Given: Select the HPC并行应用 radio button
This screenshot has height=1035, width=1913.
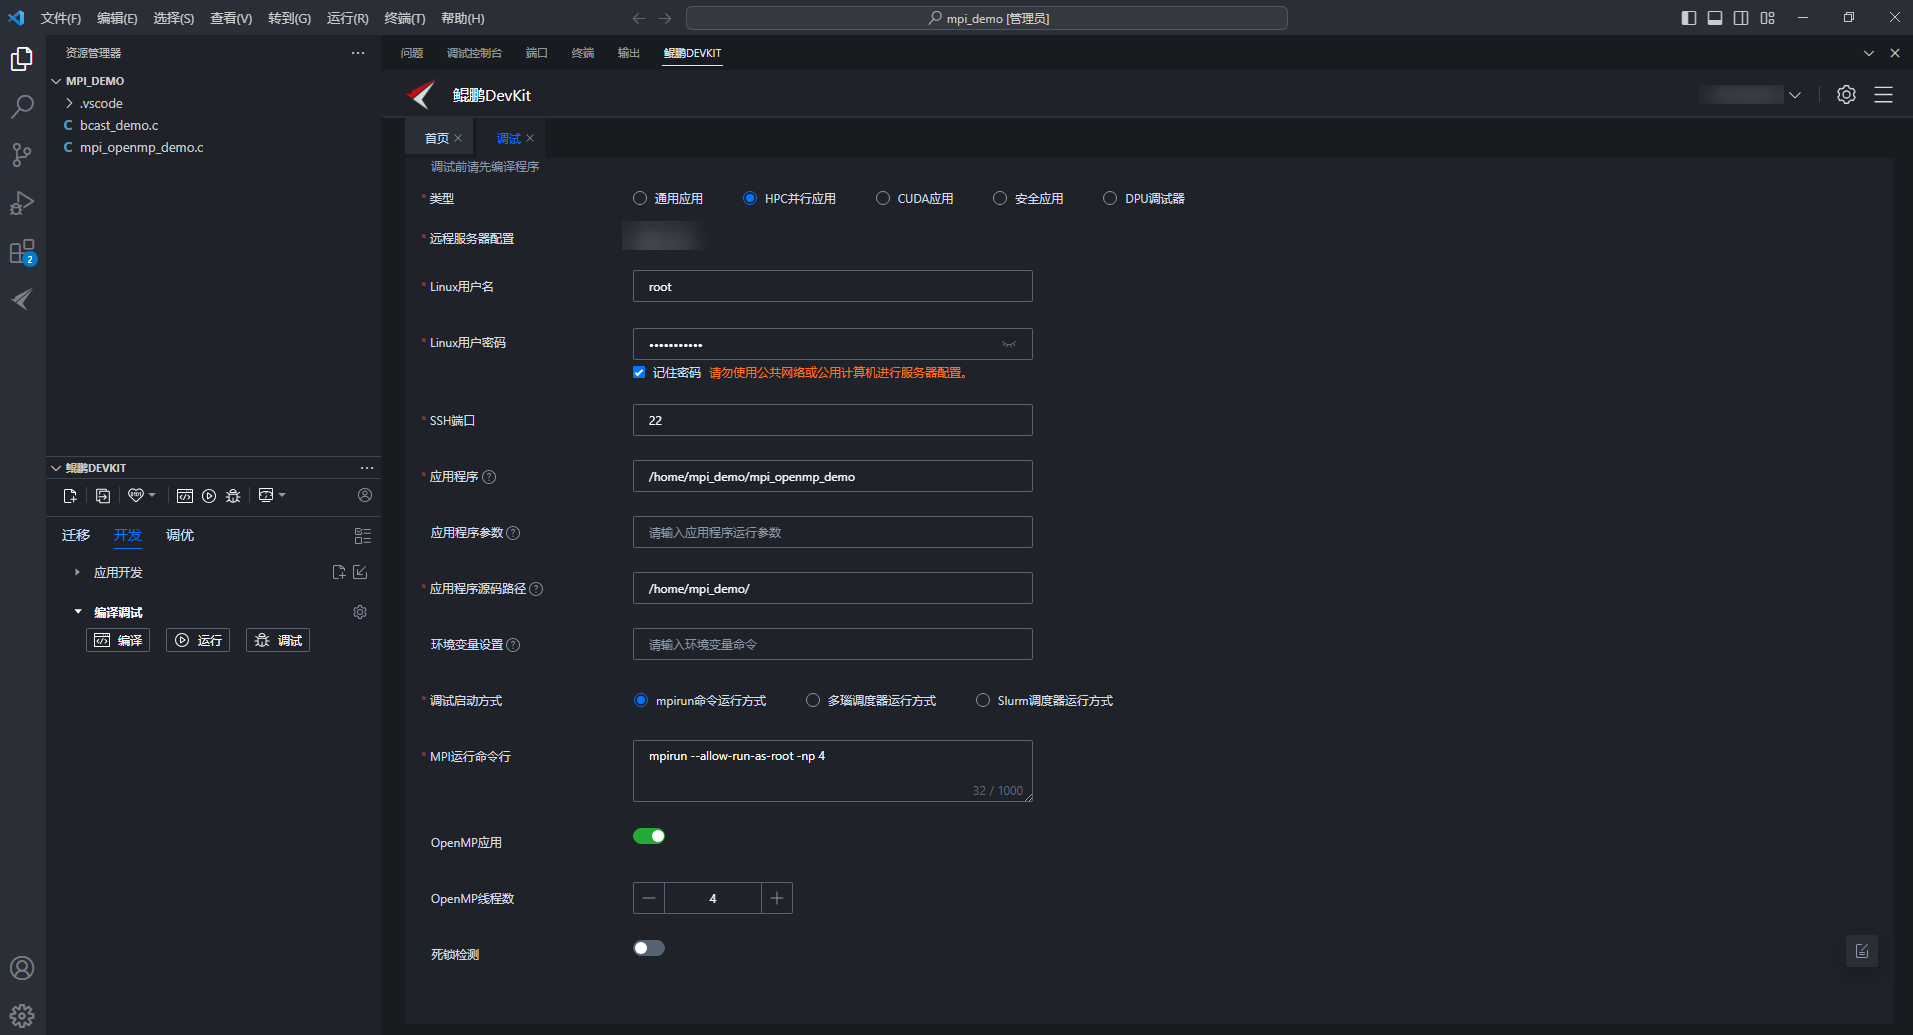Looking at the screenshot, I should [750, 198].
